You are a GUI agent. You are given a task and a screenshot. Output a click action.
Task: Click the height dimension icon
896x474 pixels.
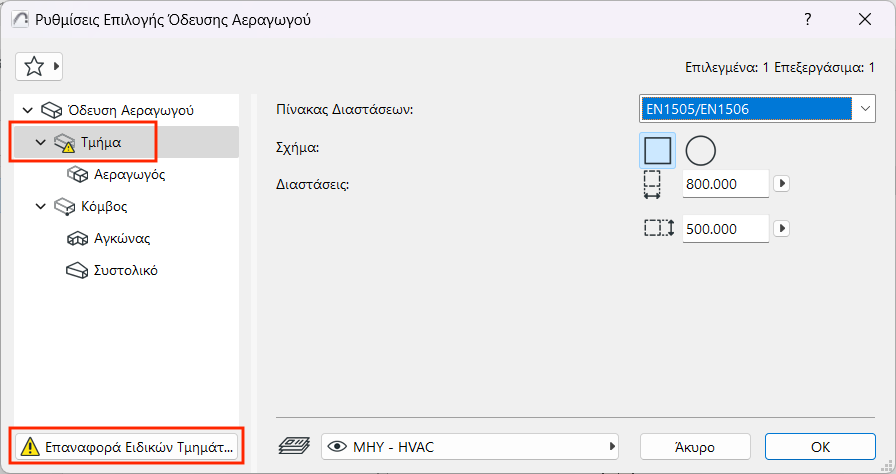coord(659,228)
